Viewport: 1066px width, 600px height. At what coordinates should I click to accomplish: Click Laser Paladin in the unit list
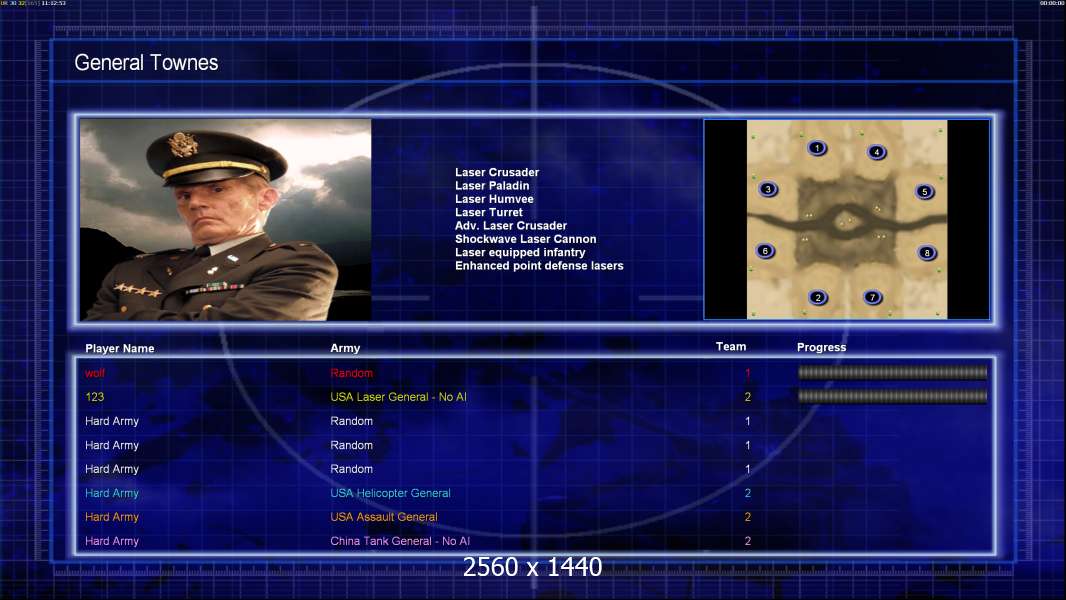click(492, 186)
